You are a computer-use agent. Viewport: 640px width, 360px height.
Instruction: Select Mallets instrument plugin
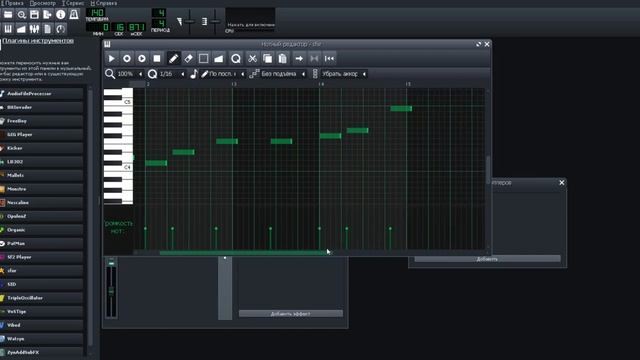pyautogui.click(x=42, y=175)
